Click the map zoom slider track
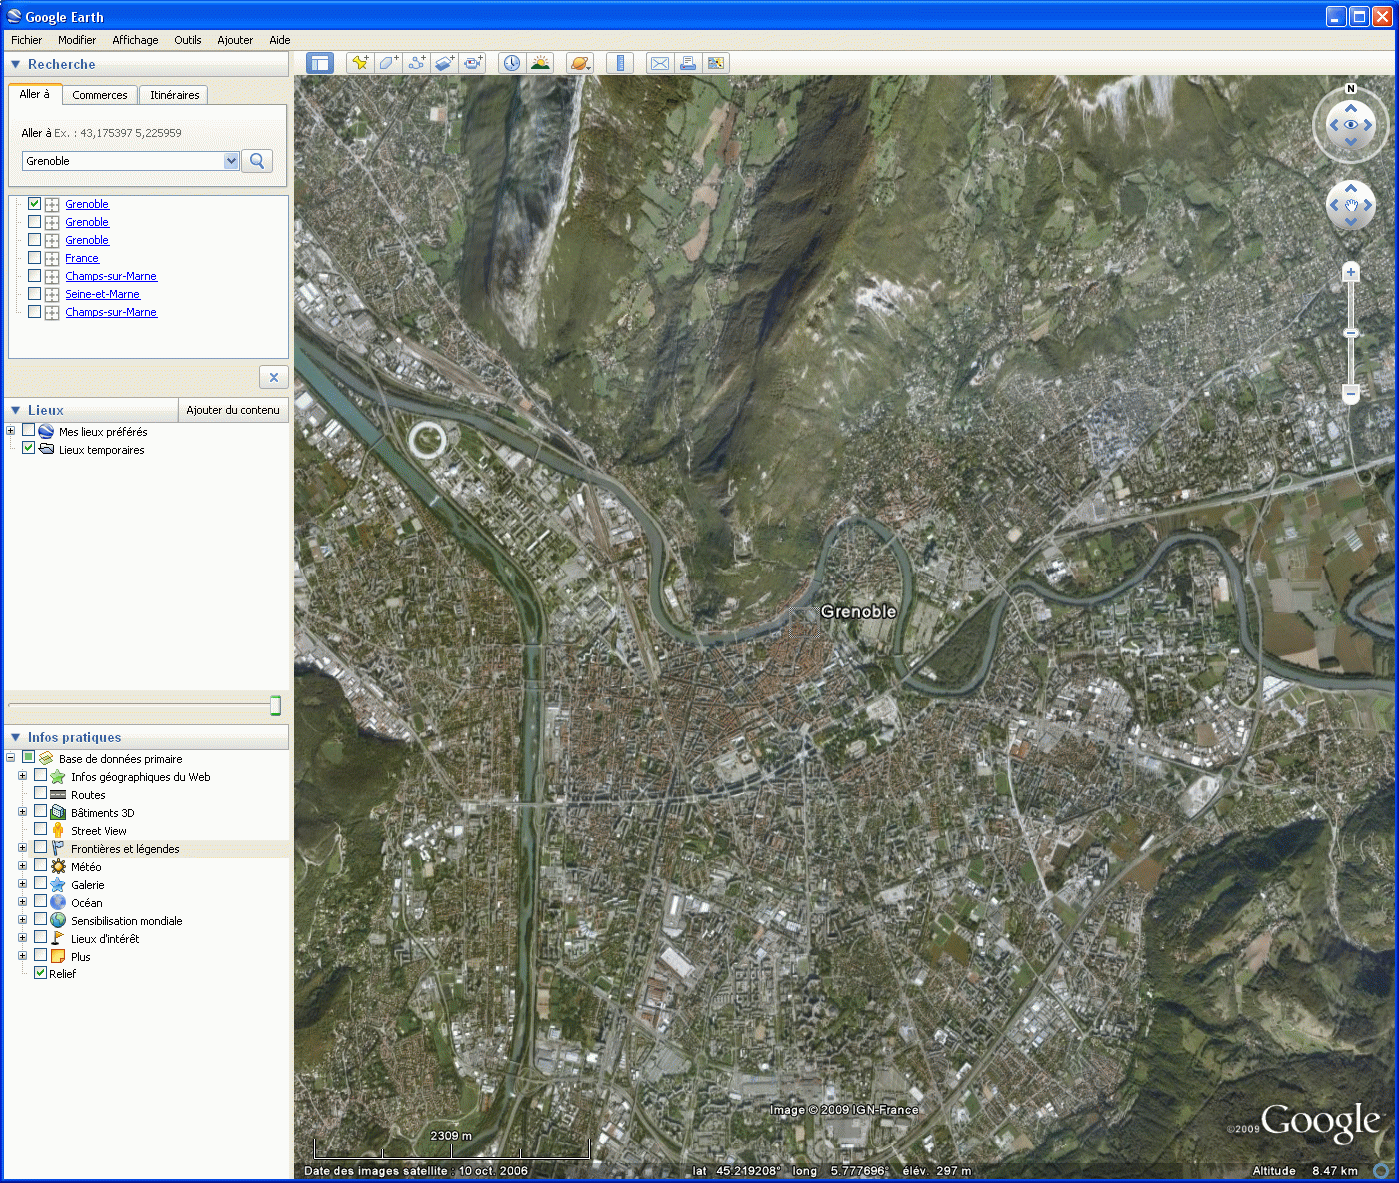The height and width of the screenshot is (1183, 1399). [x=1351, y=333]
